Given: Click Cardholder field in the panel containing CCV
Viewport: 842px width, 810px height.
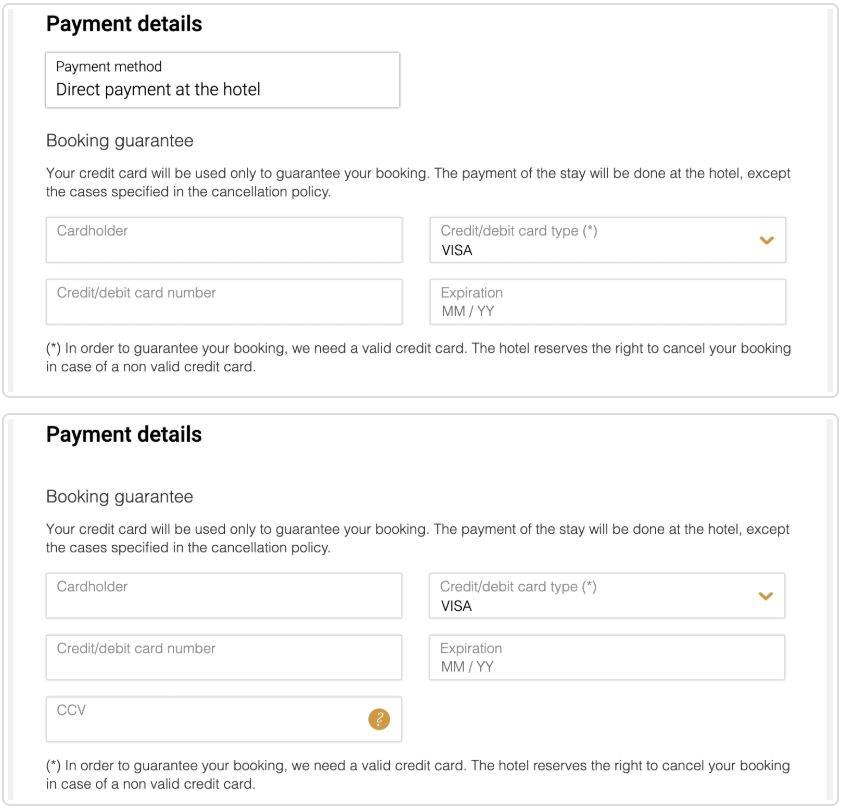Looking at the screenshot, I should pyautogui.click(x=224, y=596).
